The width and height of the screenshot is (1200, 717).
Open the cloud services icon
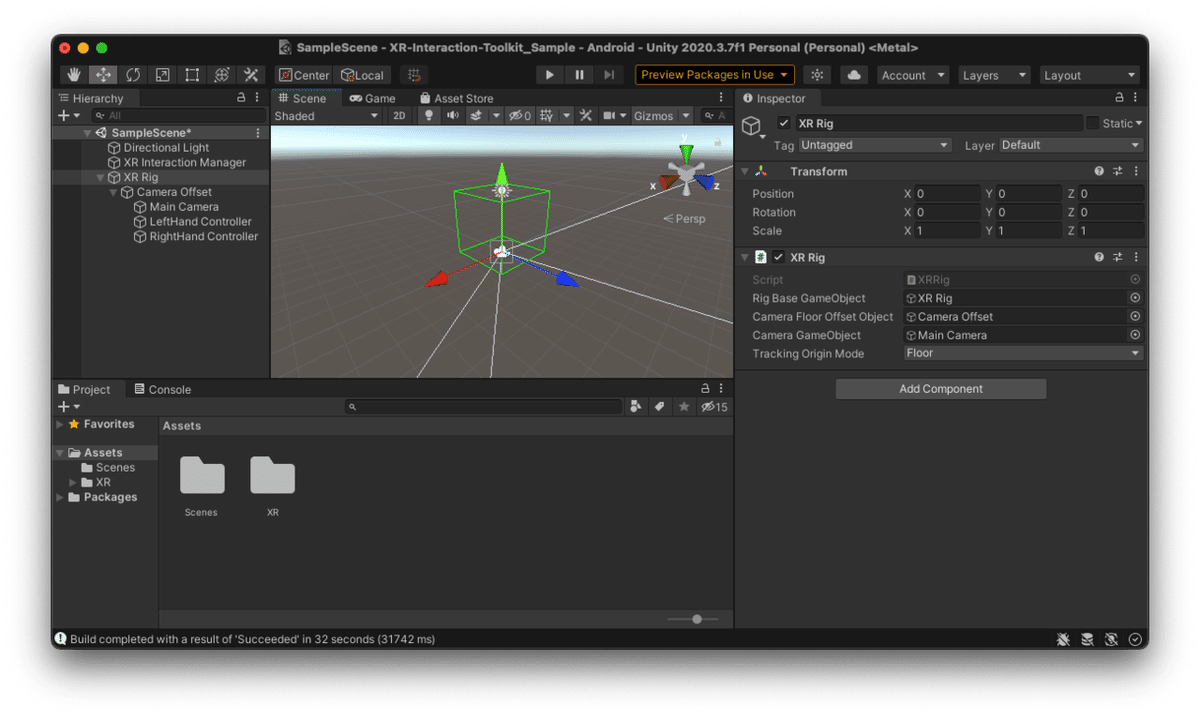[853, 75]
